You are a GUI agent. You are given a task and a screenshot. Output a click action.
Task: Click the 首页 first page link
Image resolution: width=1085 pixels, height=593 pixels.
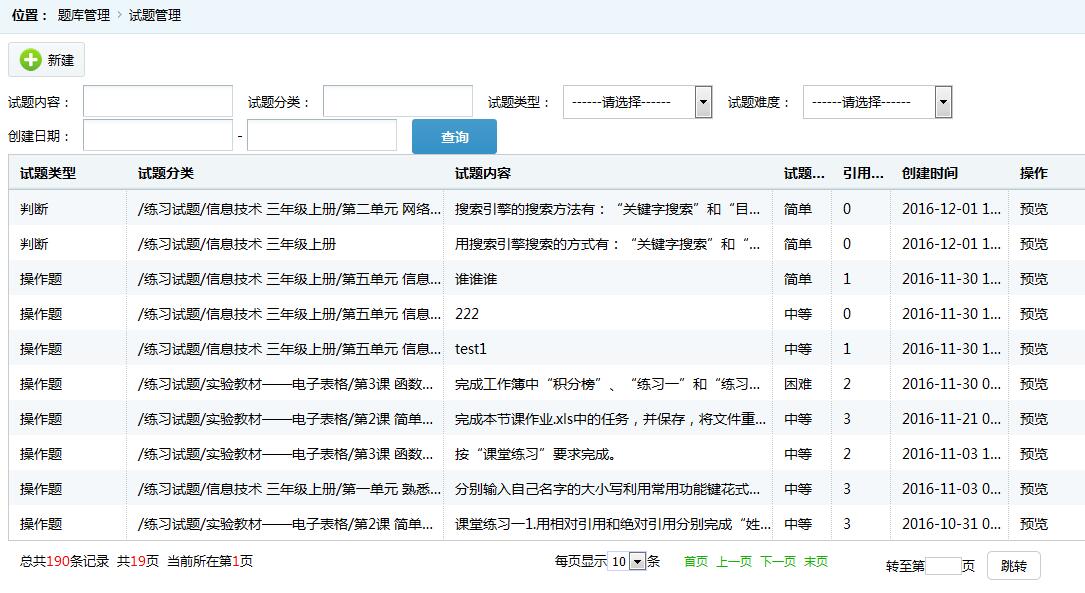coord(696,562)
